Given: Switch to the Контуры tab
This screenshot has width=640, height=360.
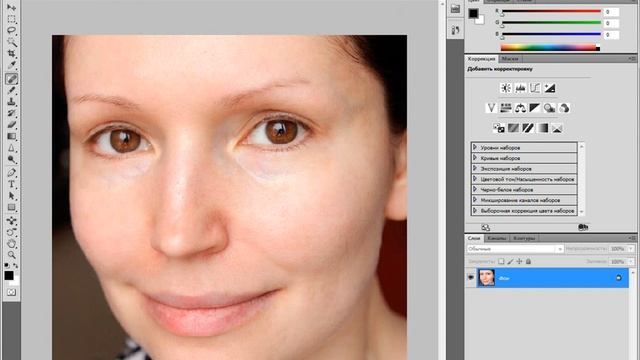Looking at the screenshot, I should [x=524, y=238].
